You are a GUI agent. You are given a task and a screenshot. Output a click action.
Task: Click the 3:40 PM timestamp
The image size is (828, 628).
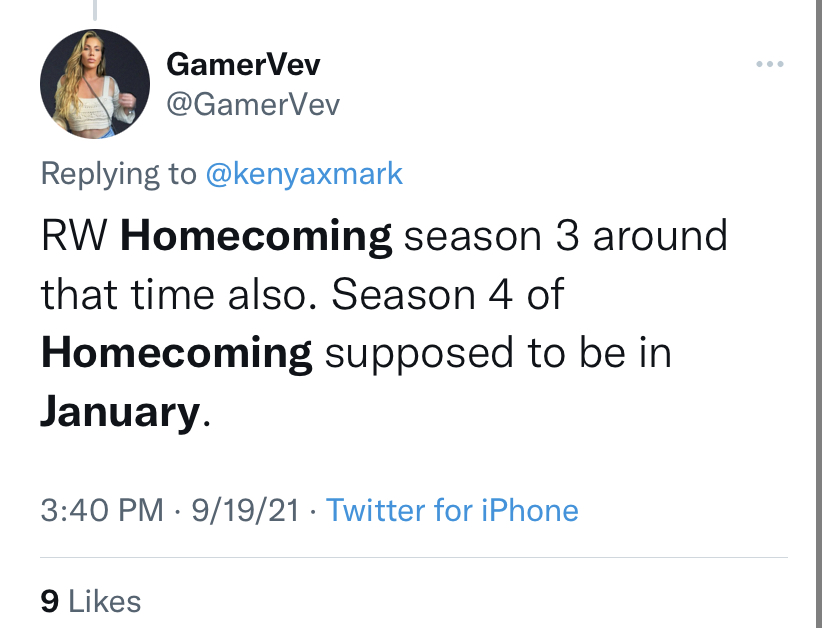pos(102,510)
